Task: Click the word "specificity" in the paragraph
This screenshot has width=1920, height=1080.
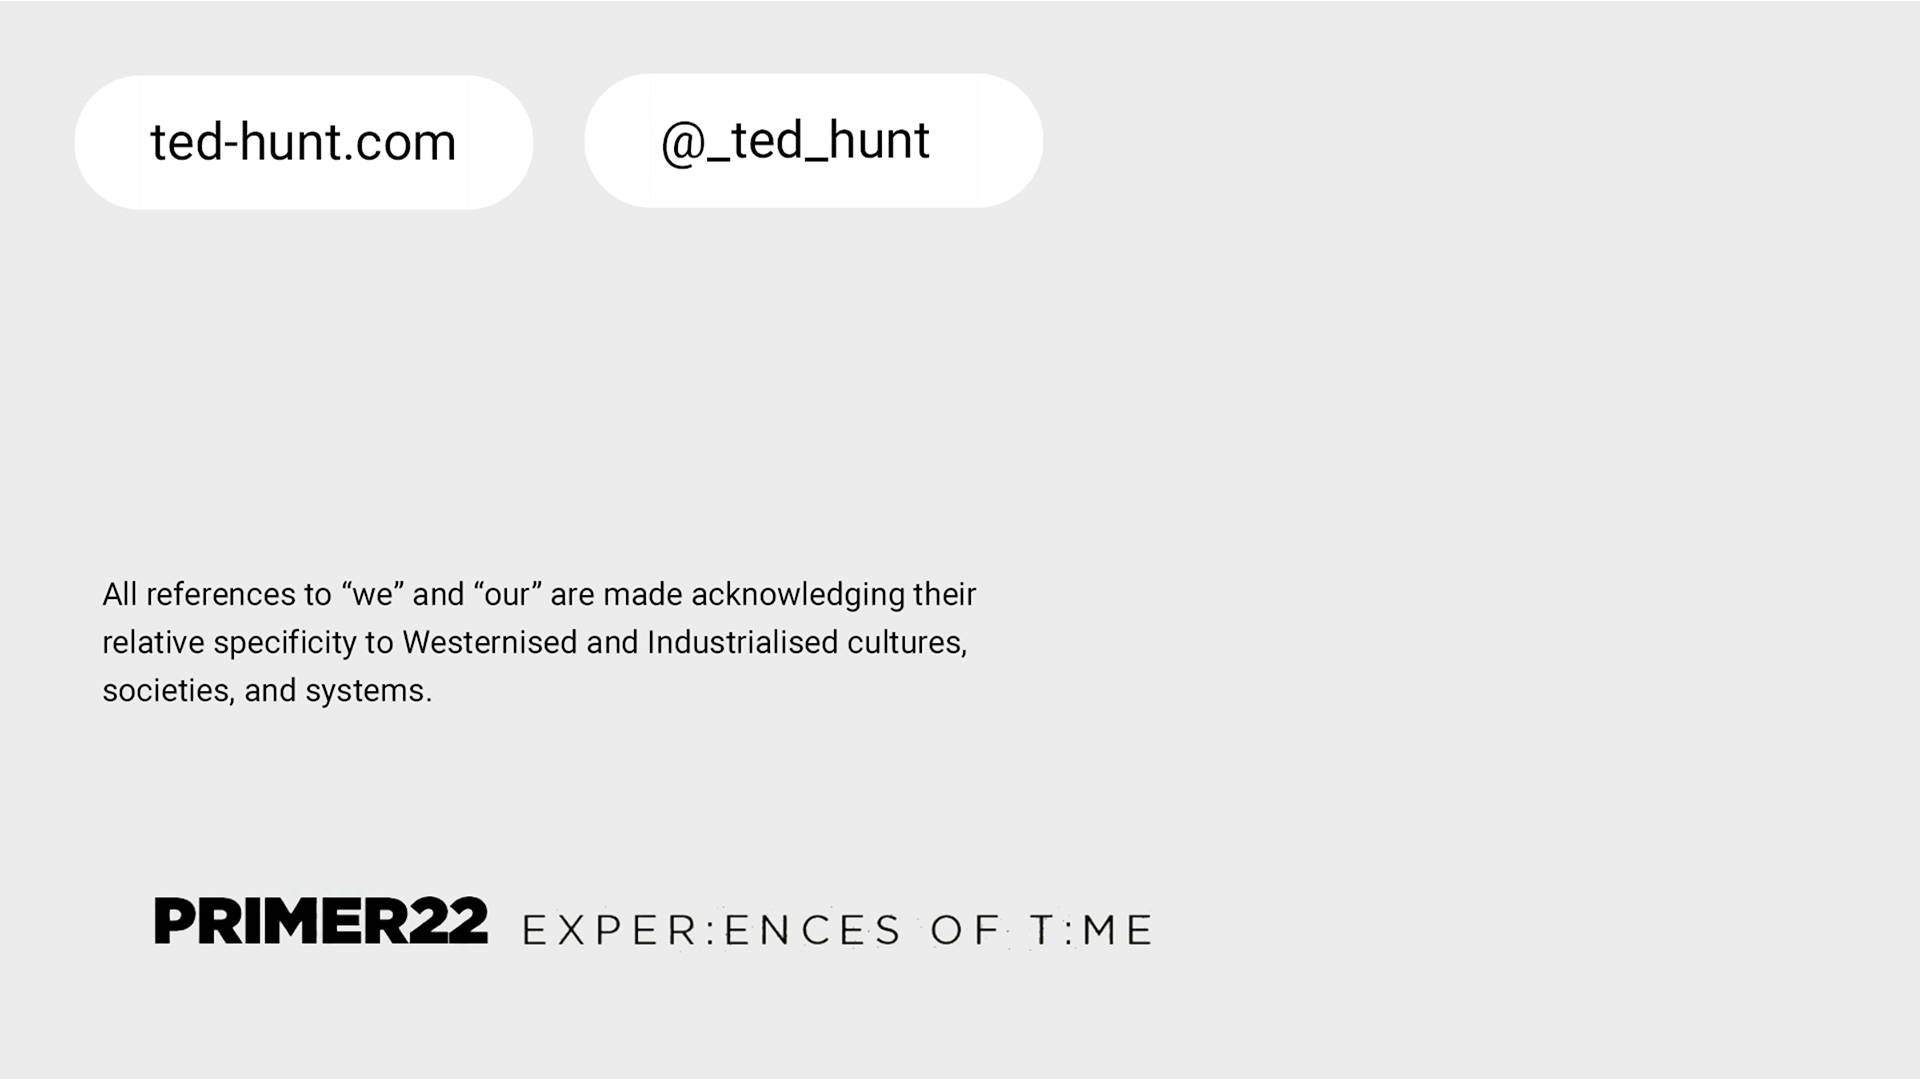Action: pyautogui.click(x=285, y=643)
